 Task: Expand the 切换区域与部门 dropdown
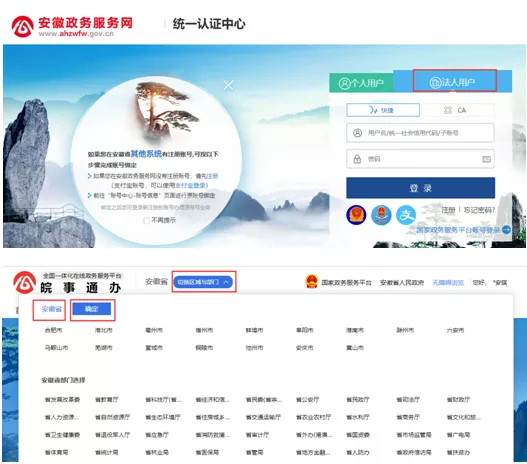203,282
